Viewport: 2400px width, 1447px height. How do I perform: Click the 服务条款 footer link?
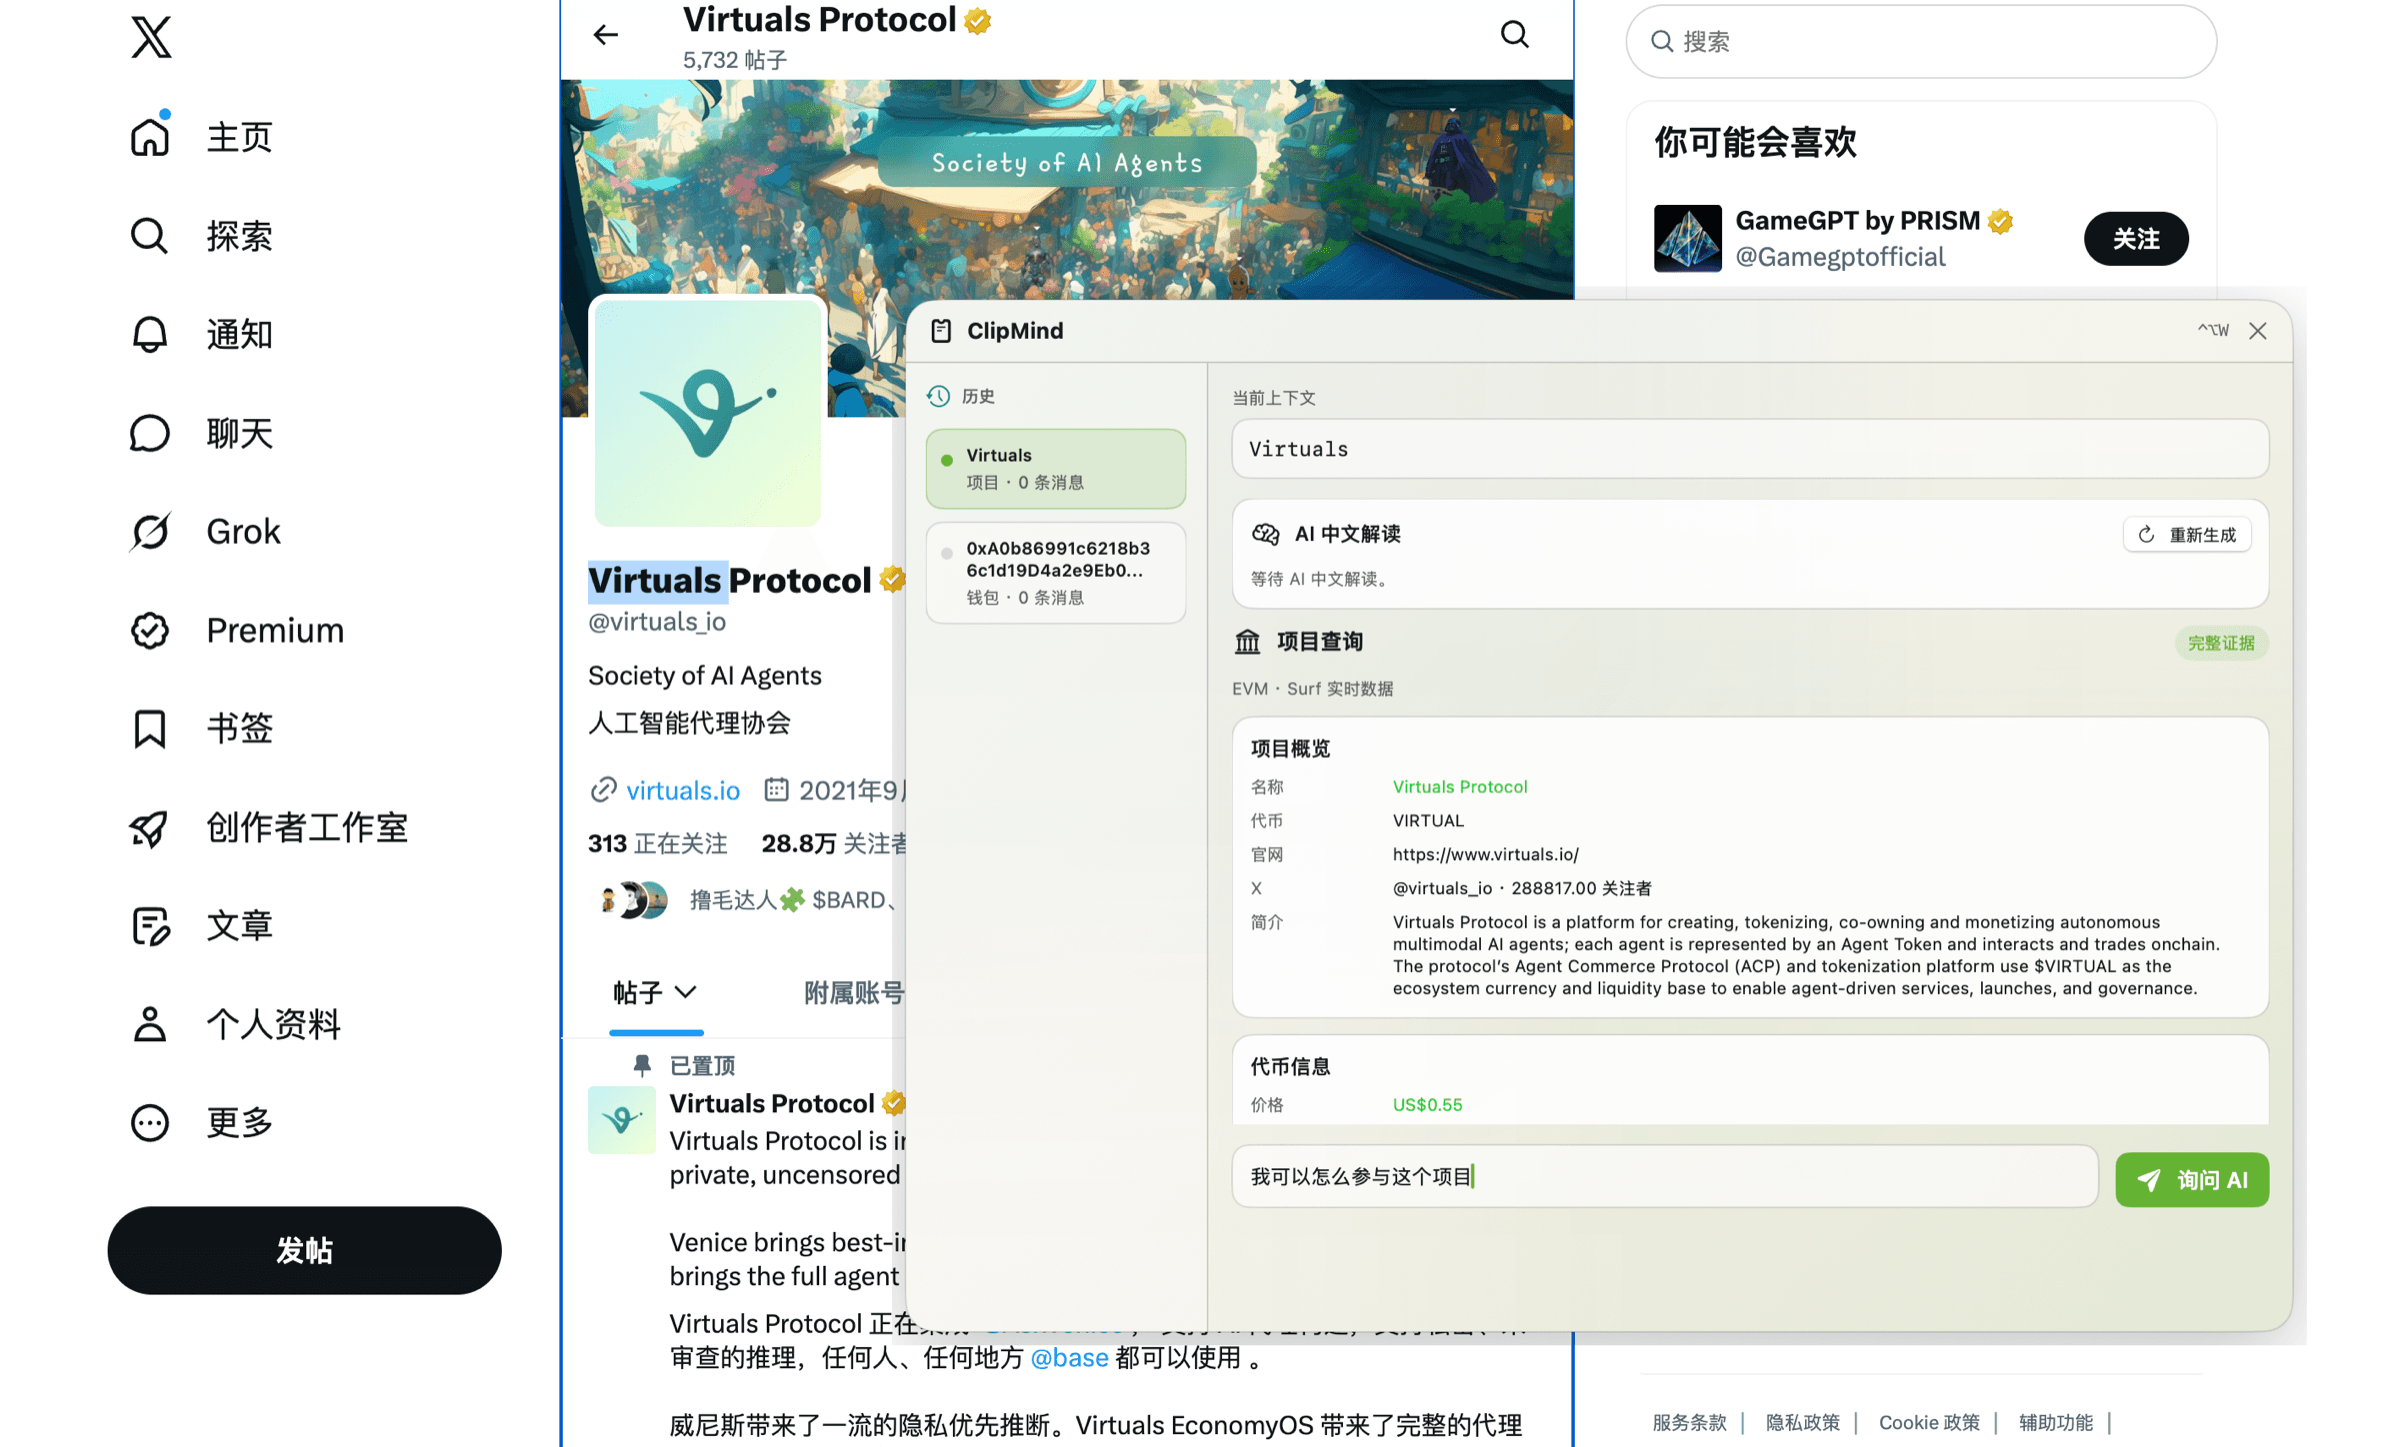click(1689, 1422)
